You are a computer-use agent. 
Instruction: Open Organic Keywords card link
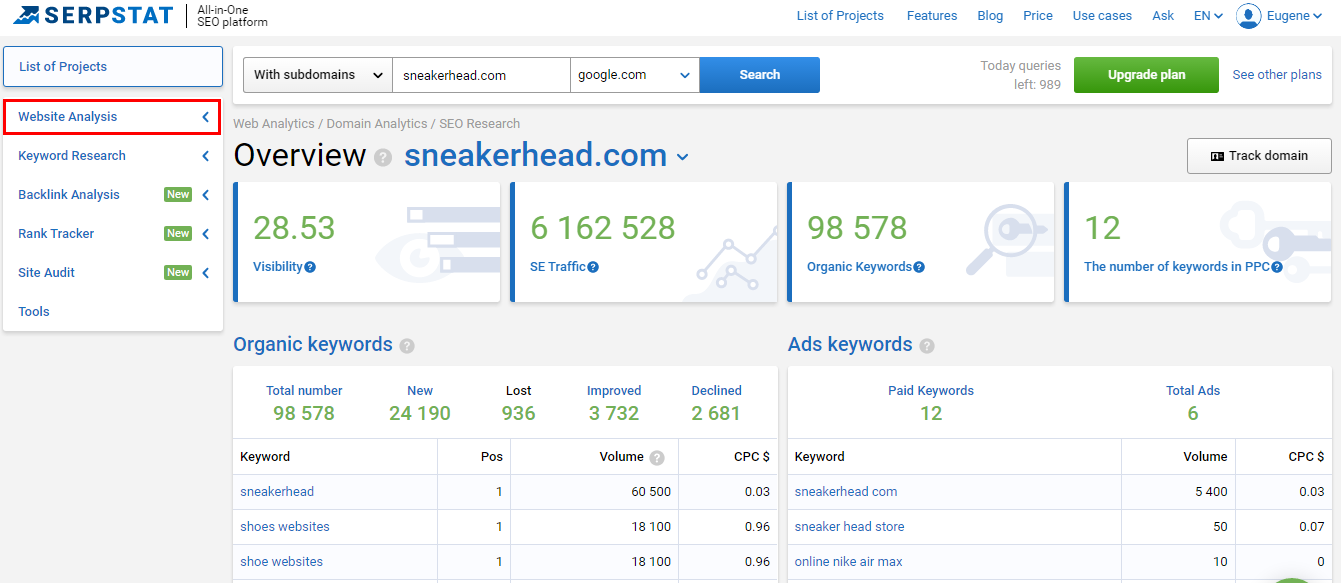859,267
